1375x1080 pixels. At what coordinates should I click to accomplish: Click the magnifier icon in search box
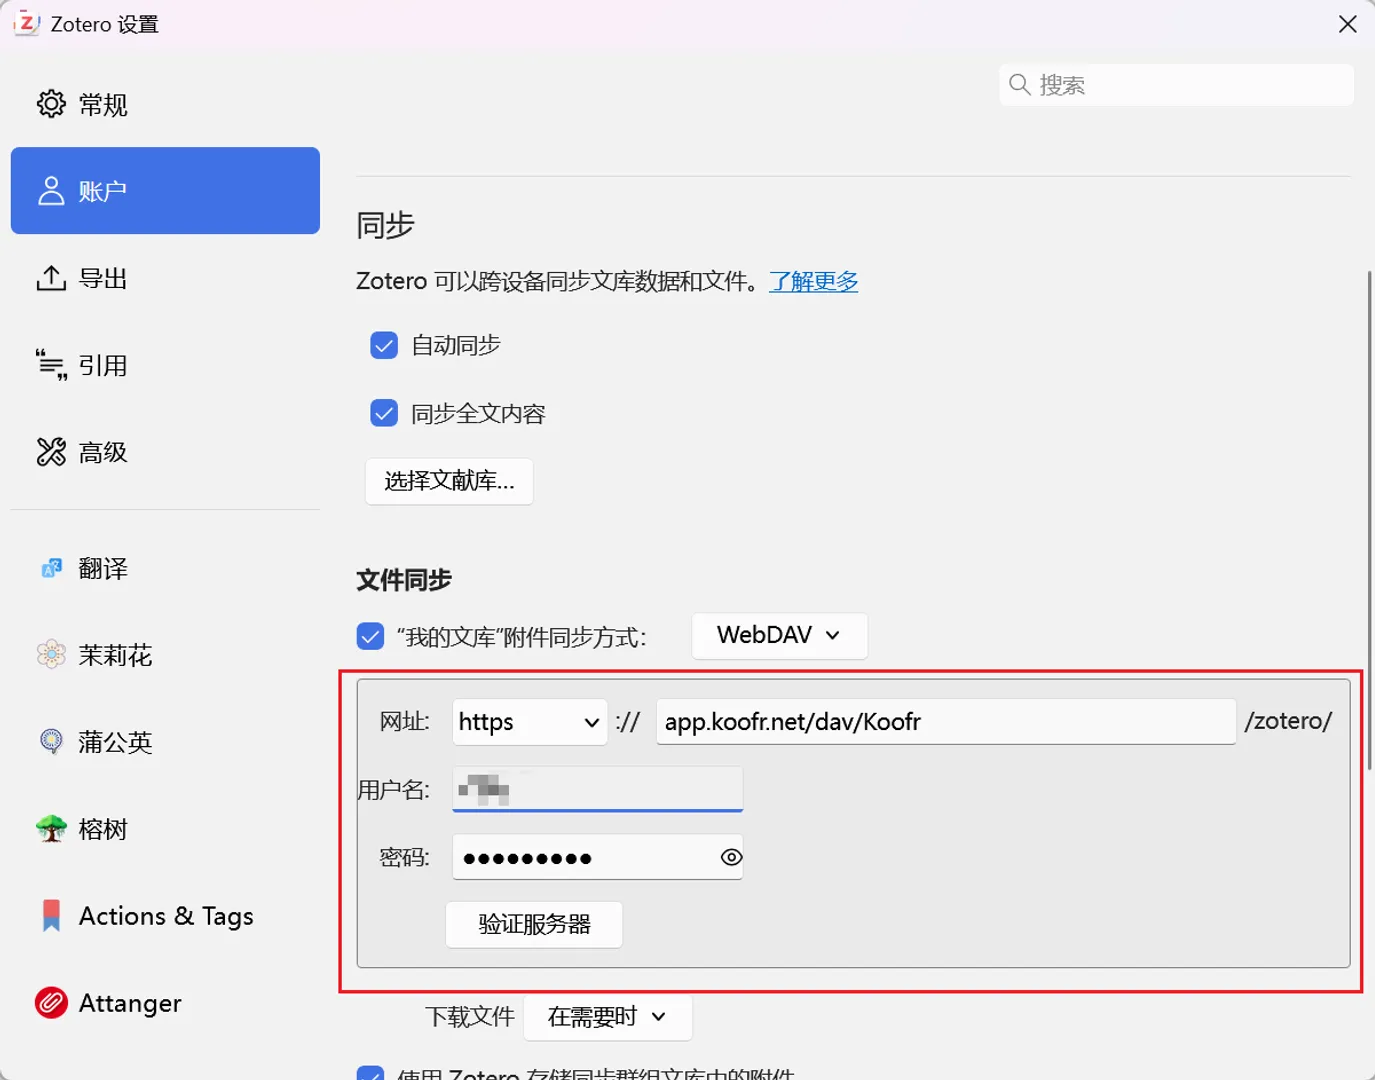coord(1019,85)
